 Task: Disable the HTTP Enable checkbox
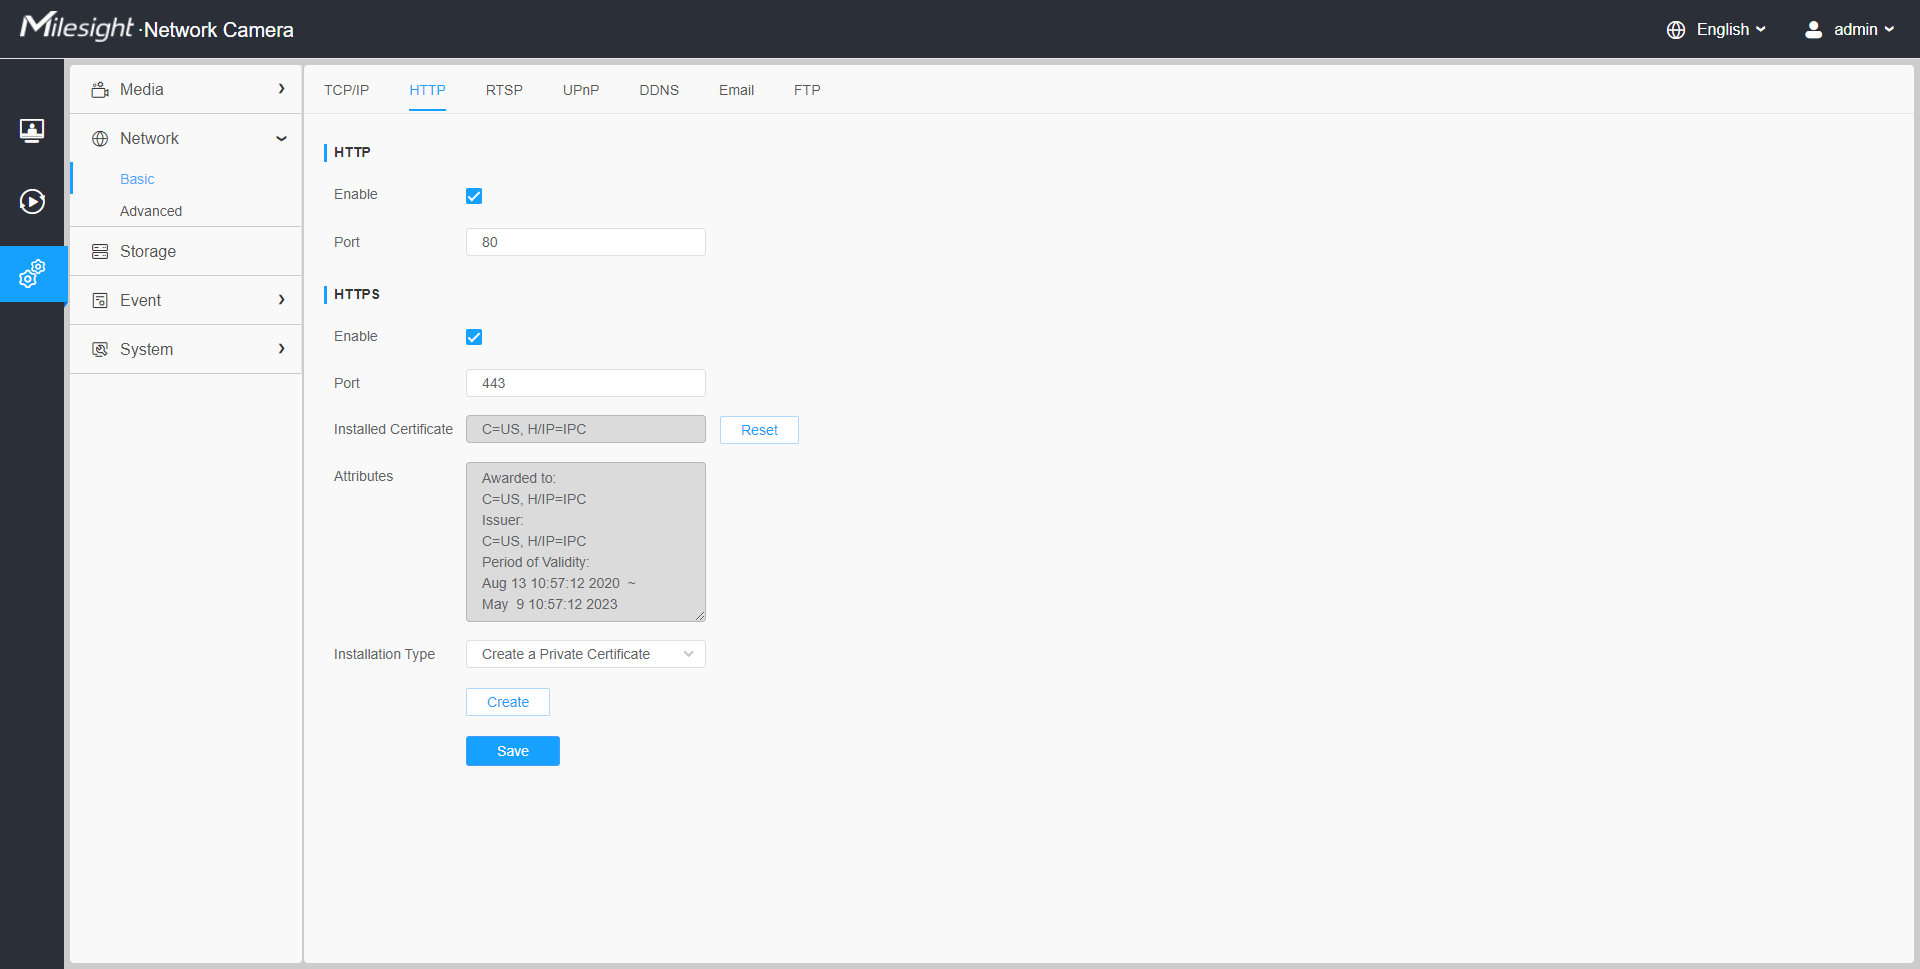pyautogui.click(x=474, y=196)
